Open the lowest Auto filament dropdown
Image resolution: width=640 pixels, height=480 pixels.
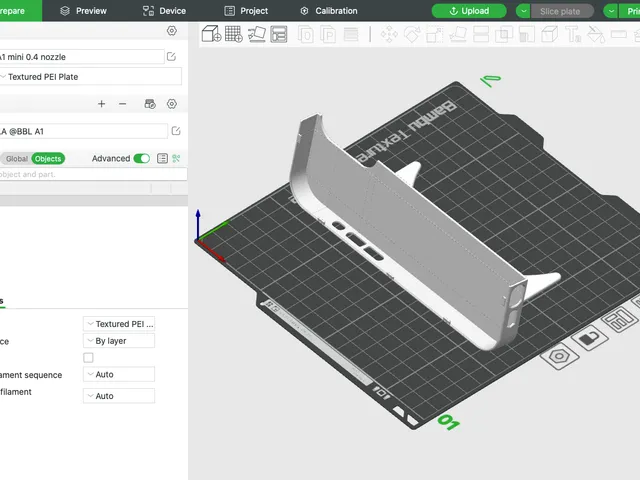119,396
